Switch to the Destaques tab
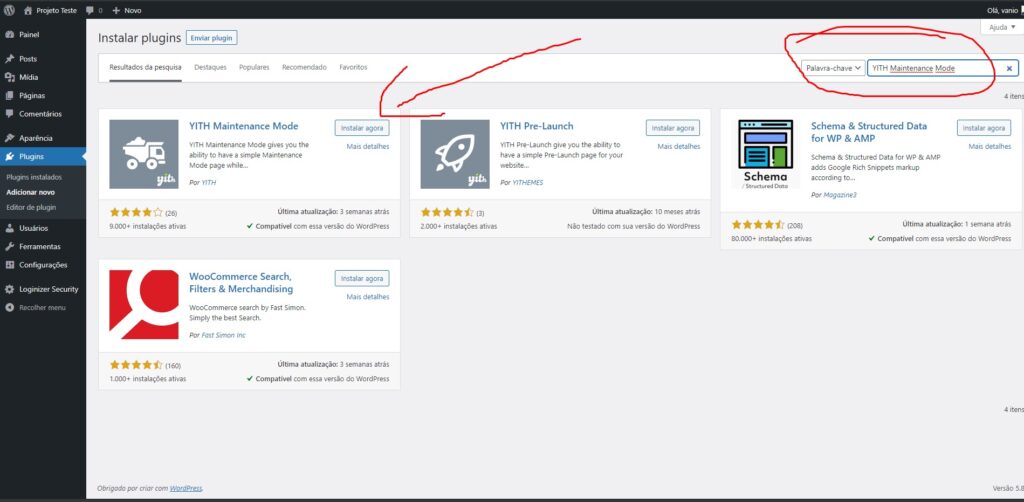The width and height of the screenshot is (1024, 502). 210,67
